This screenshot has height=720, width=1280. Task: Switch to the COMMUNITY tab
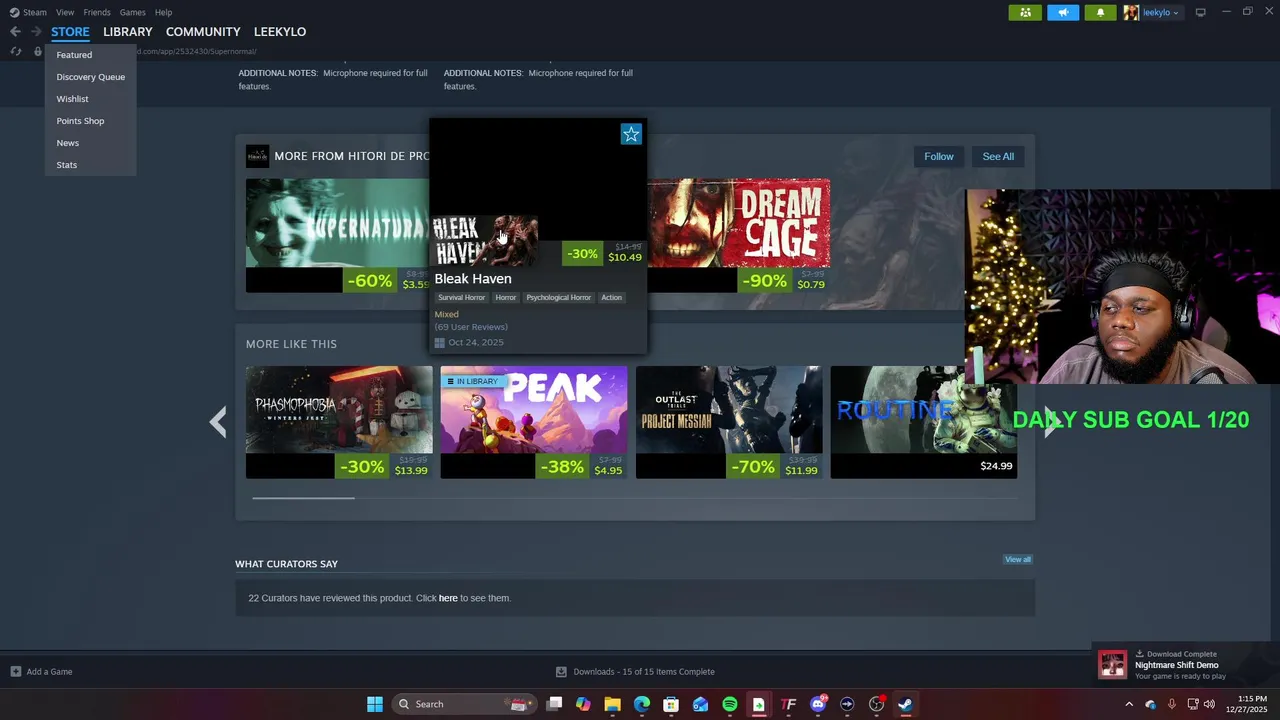(203, 32)
